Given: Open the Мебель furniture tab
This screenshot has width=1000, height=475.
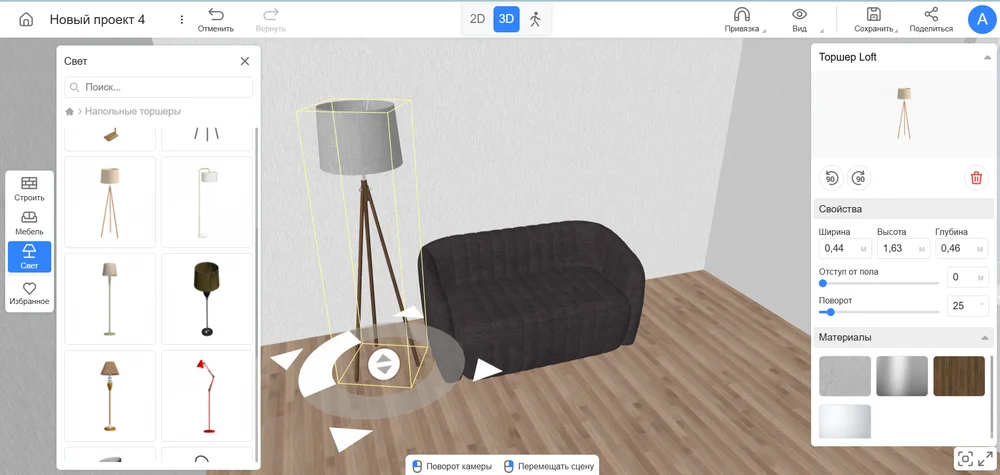Looking at the screenshot, I should [29, 223].
